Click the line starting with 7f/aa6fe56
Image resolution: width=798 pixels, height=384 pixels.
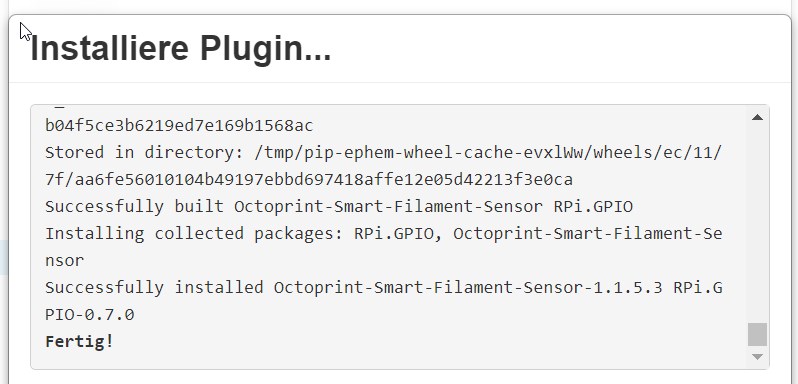(x=309, y=179)
